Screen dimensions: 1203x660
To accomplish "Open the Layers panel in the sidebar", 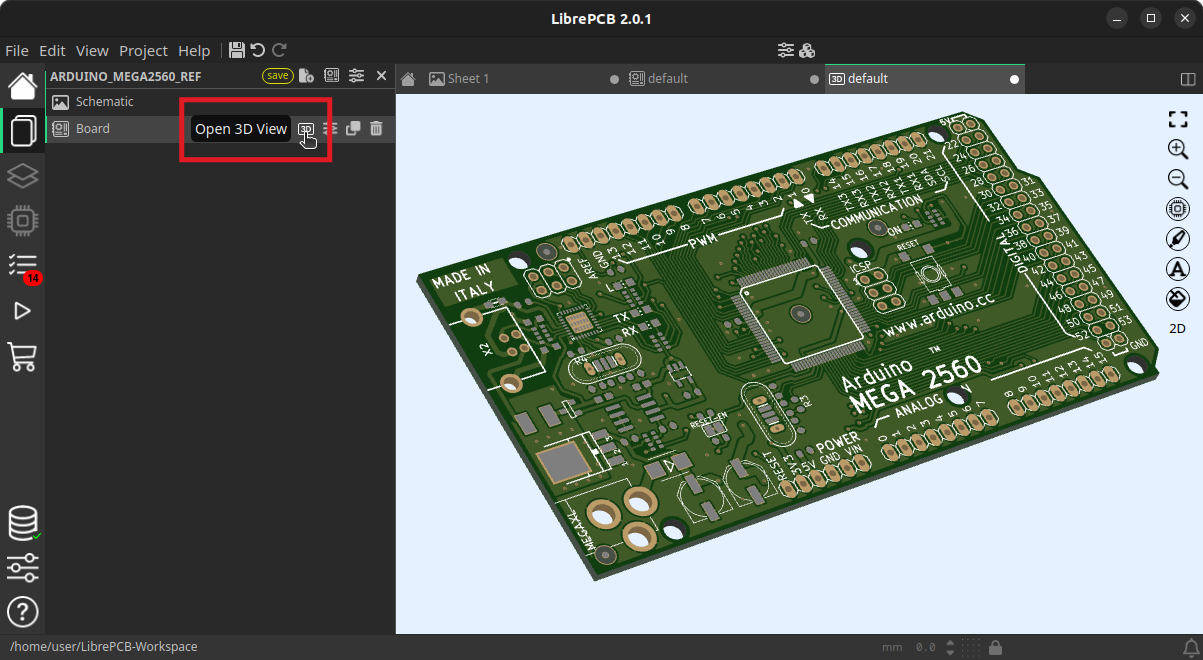I will pos(23,176).
